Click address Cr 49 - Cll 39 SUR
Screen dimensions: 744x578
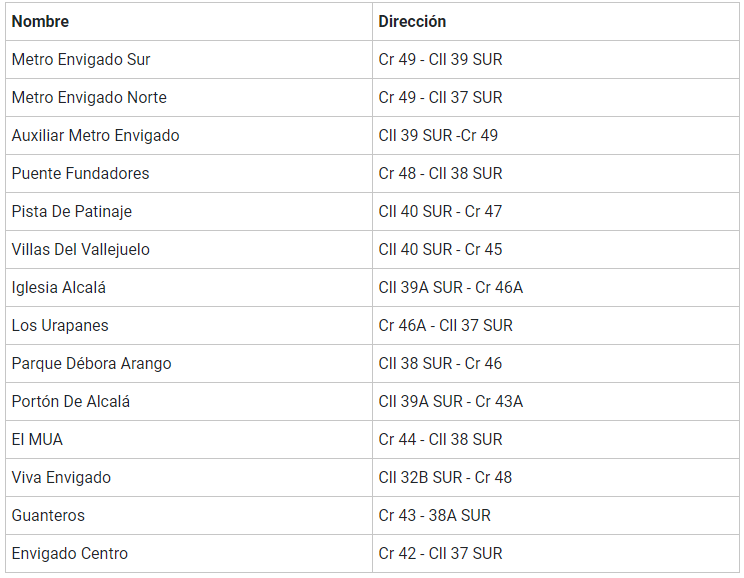pyautogui.click(x=440, y=60)
